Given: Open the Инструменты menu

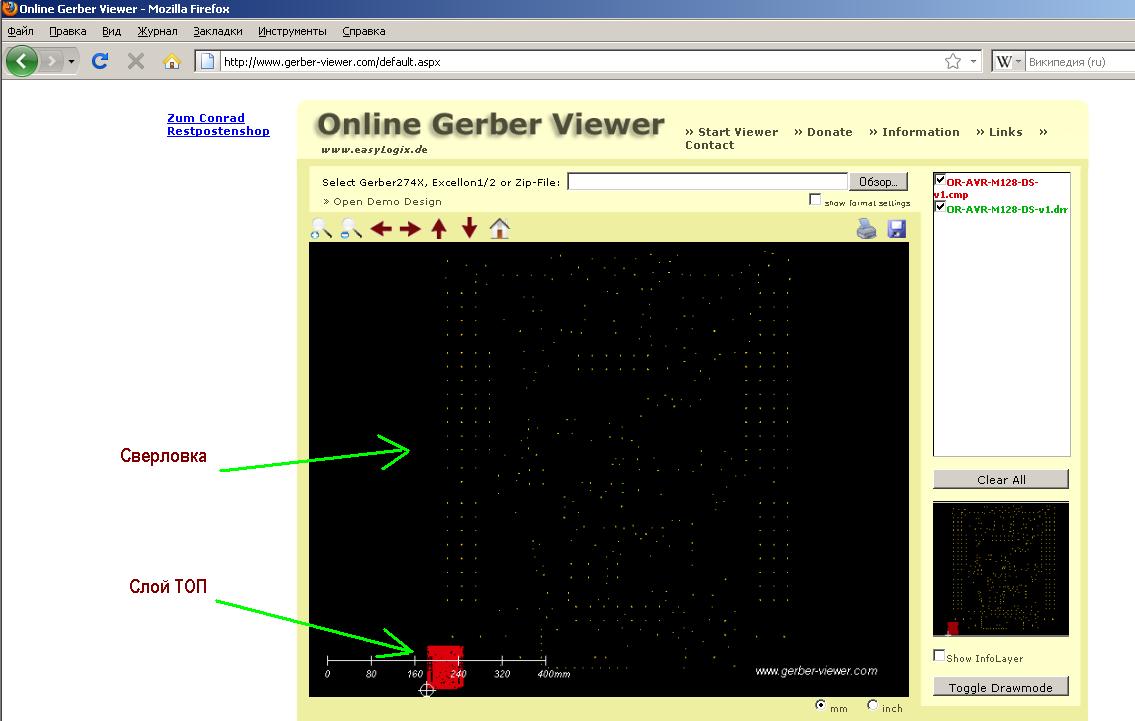Looking at the screenshot, I should tap(292, 31).
